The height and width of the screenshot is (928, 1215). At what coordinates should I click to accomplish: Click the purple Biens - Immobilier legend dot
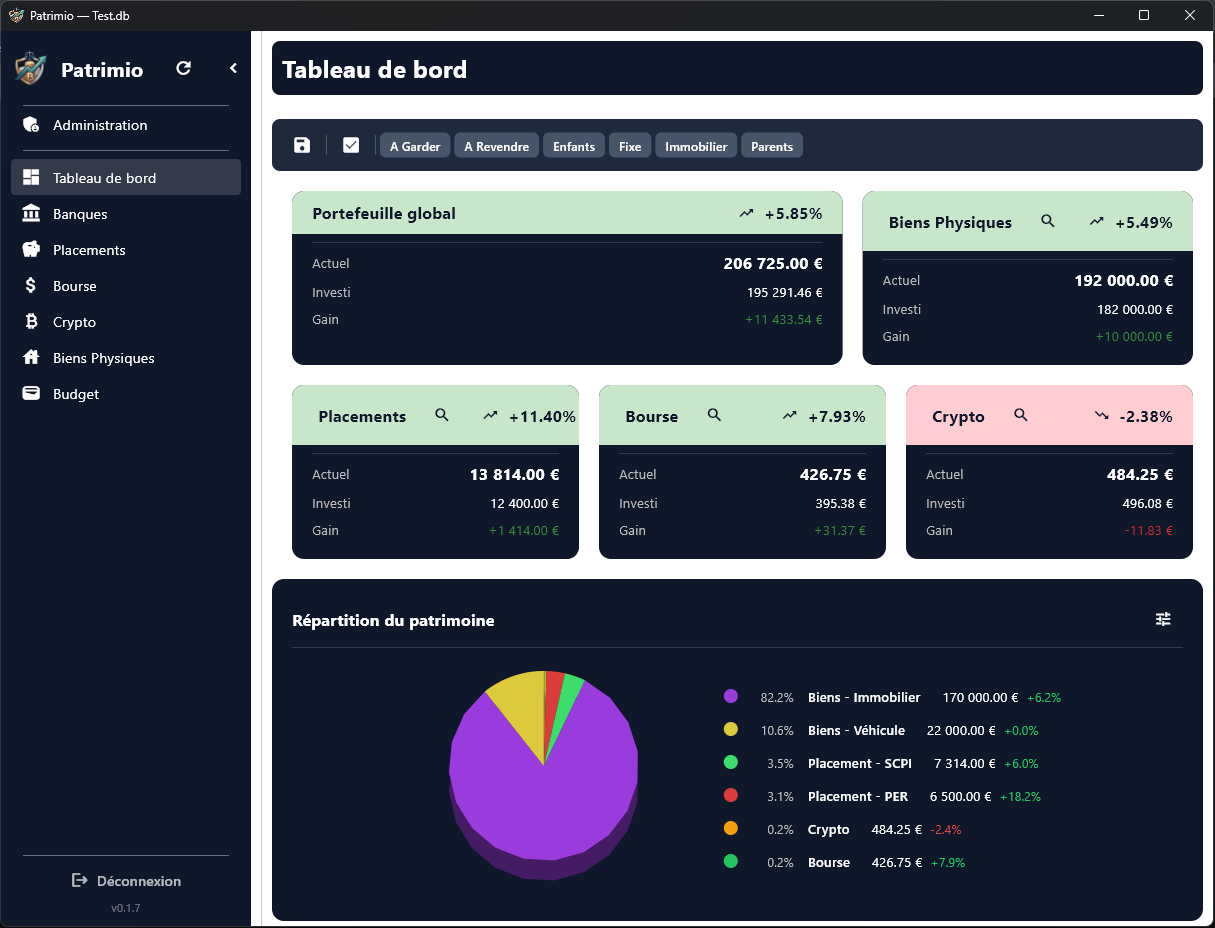pos(730,696)
